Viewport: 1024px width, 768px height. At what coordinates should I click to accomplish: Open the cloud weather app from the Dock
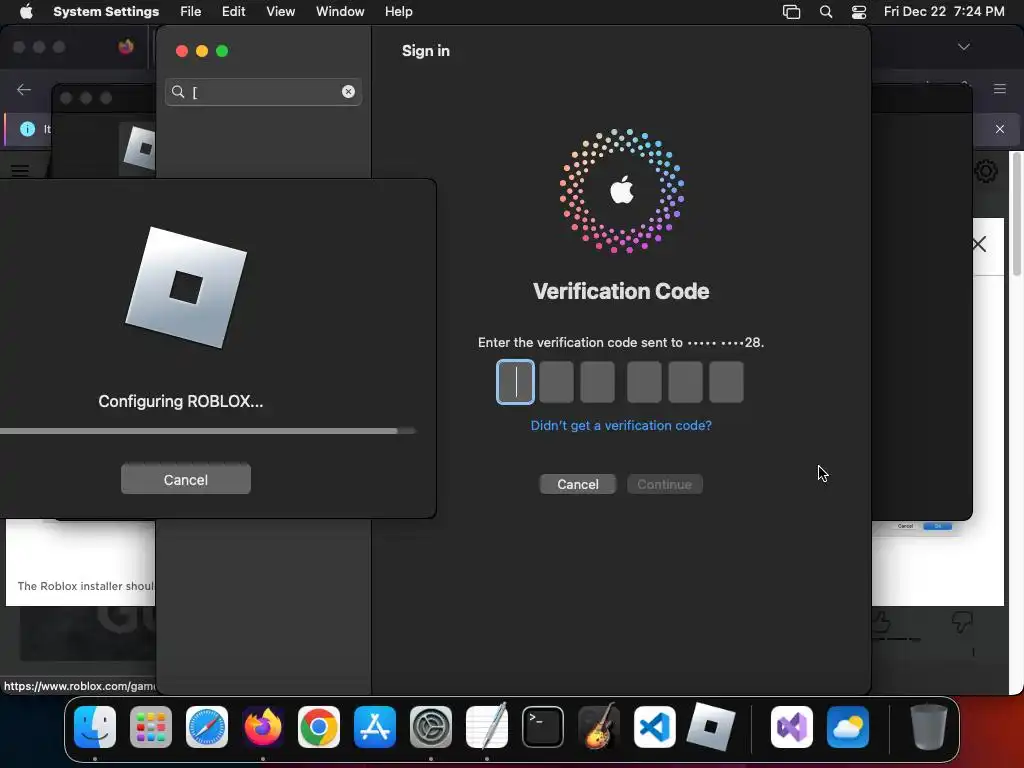coord(848,727)
